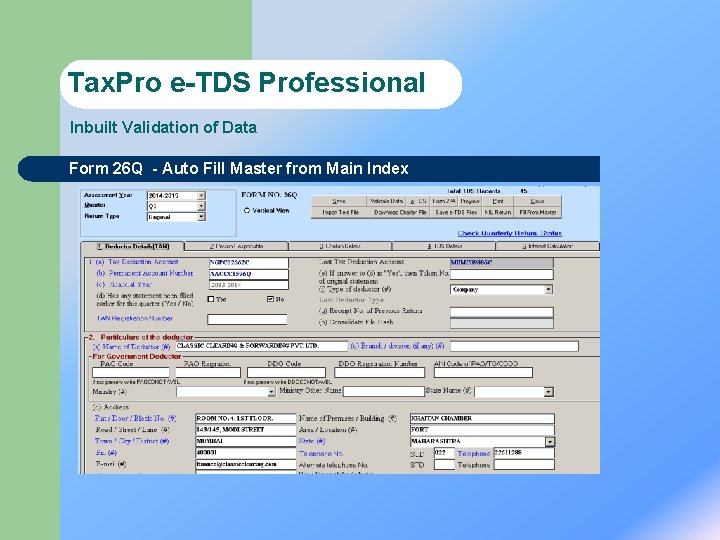Screen dimensions: 720x540
Task: Click the AIN Code input field
Action: point(483,372)
